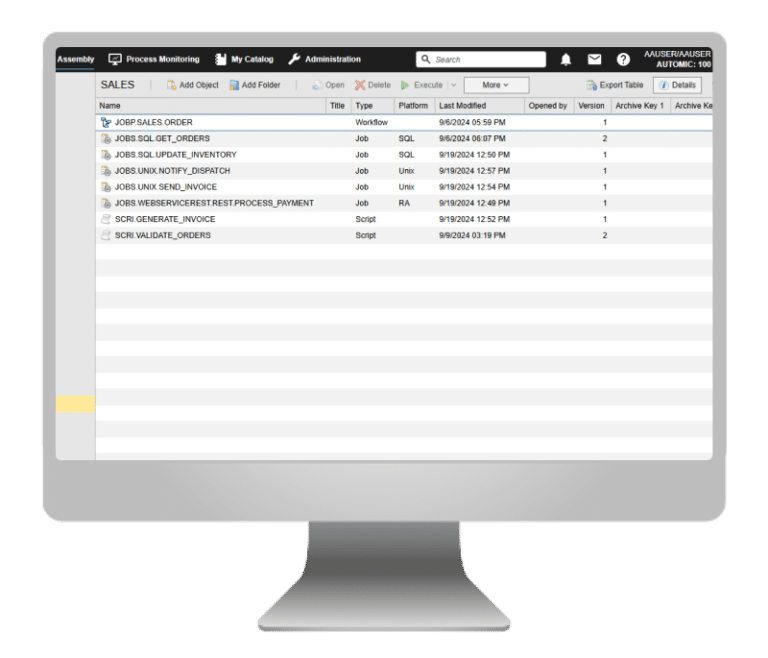The image size is (768, 658).
Task: Click Add Folder in the toolbar
Action: click(255, 85)
